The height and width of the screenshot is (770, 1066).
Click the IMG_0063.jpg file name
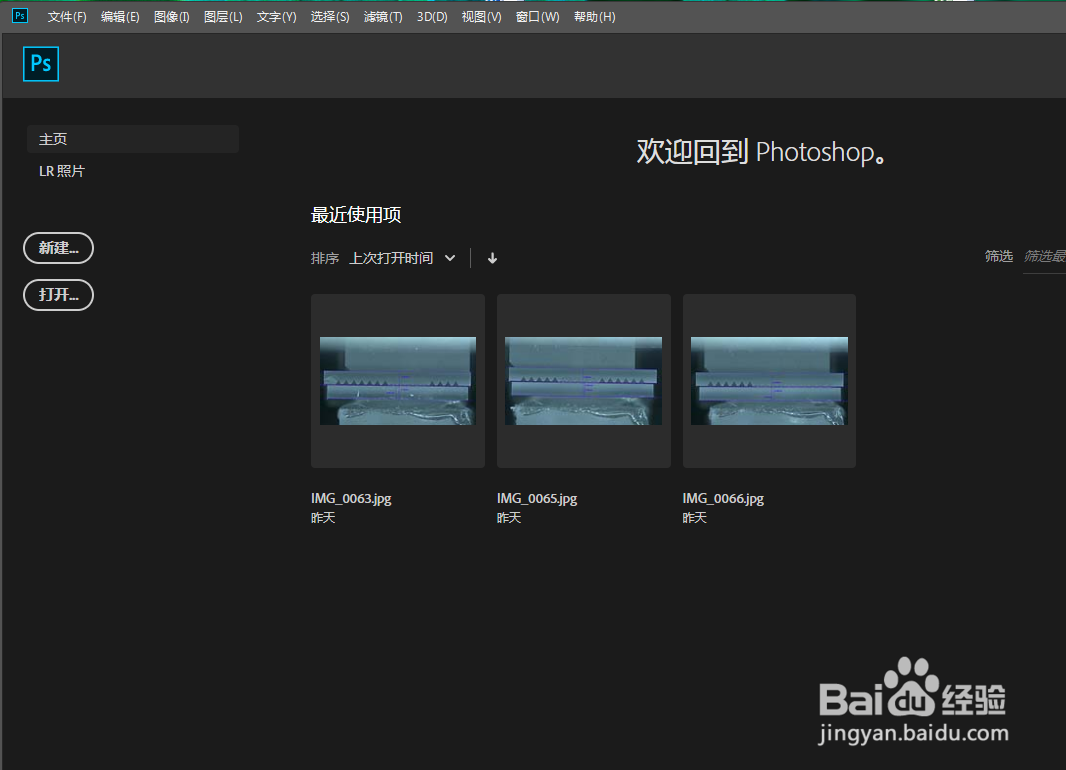(x=351, y=499)
